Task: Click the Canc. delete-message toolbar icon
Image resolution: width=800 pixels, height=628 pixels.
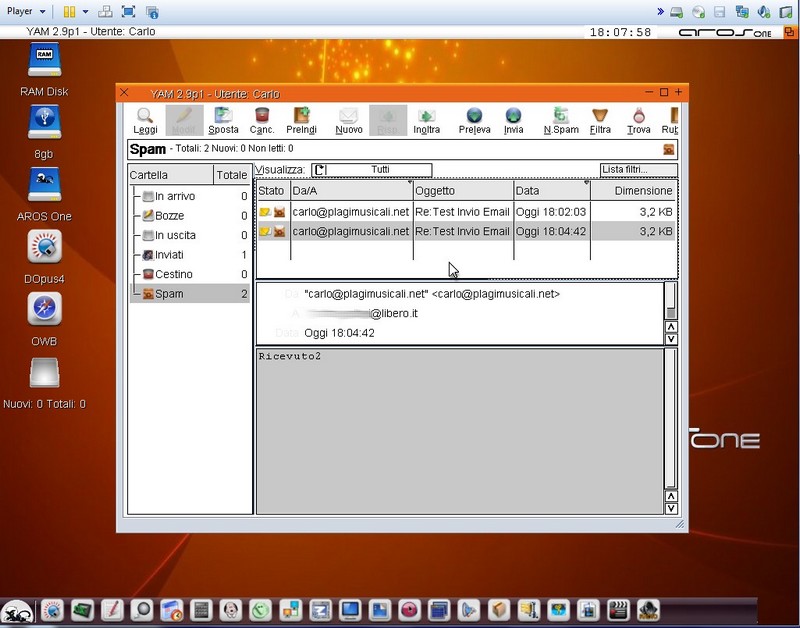Action: click(x=262, y=120)
